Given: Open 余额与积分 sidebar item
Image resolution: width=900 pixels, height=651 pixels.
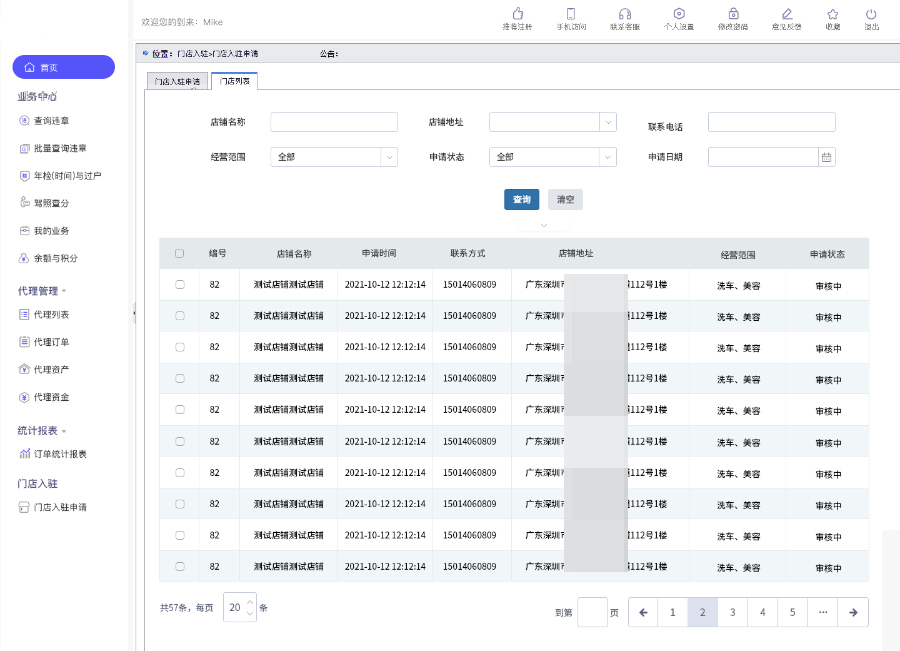Looking at the screenshot, I should (48, 258).
